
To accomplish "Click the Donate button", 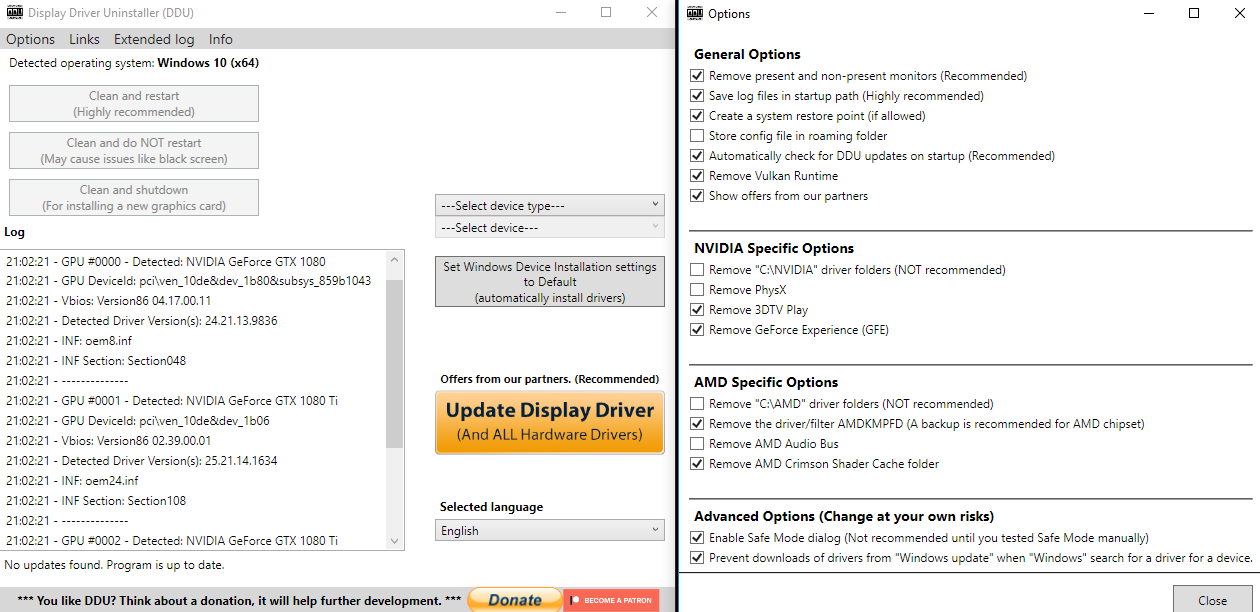I will tap(515, 600).
